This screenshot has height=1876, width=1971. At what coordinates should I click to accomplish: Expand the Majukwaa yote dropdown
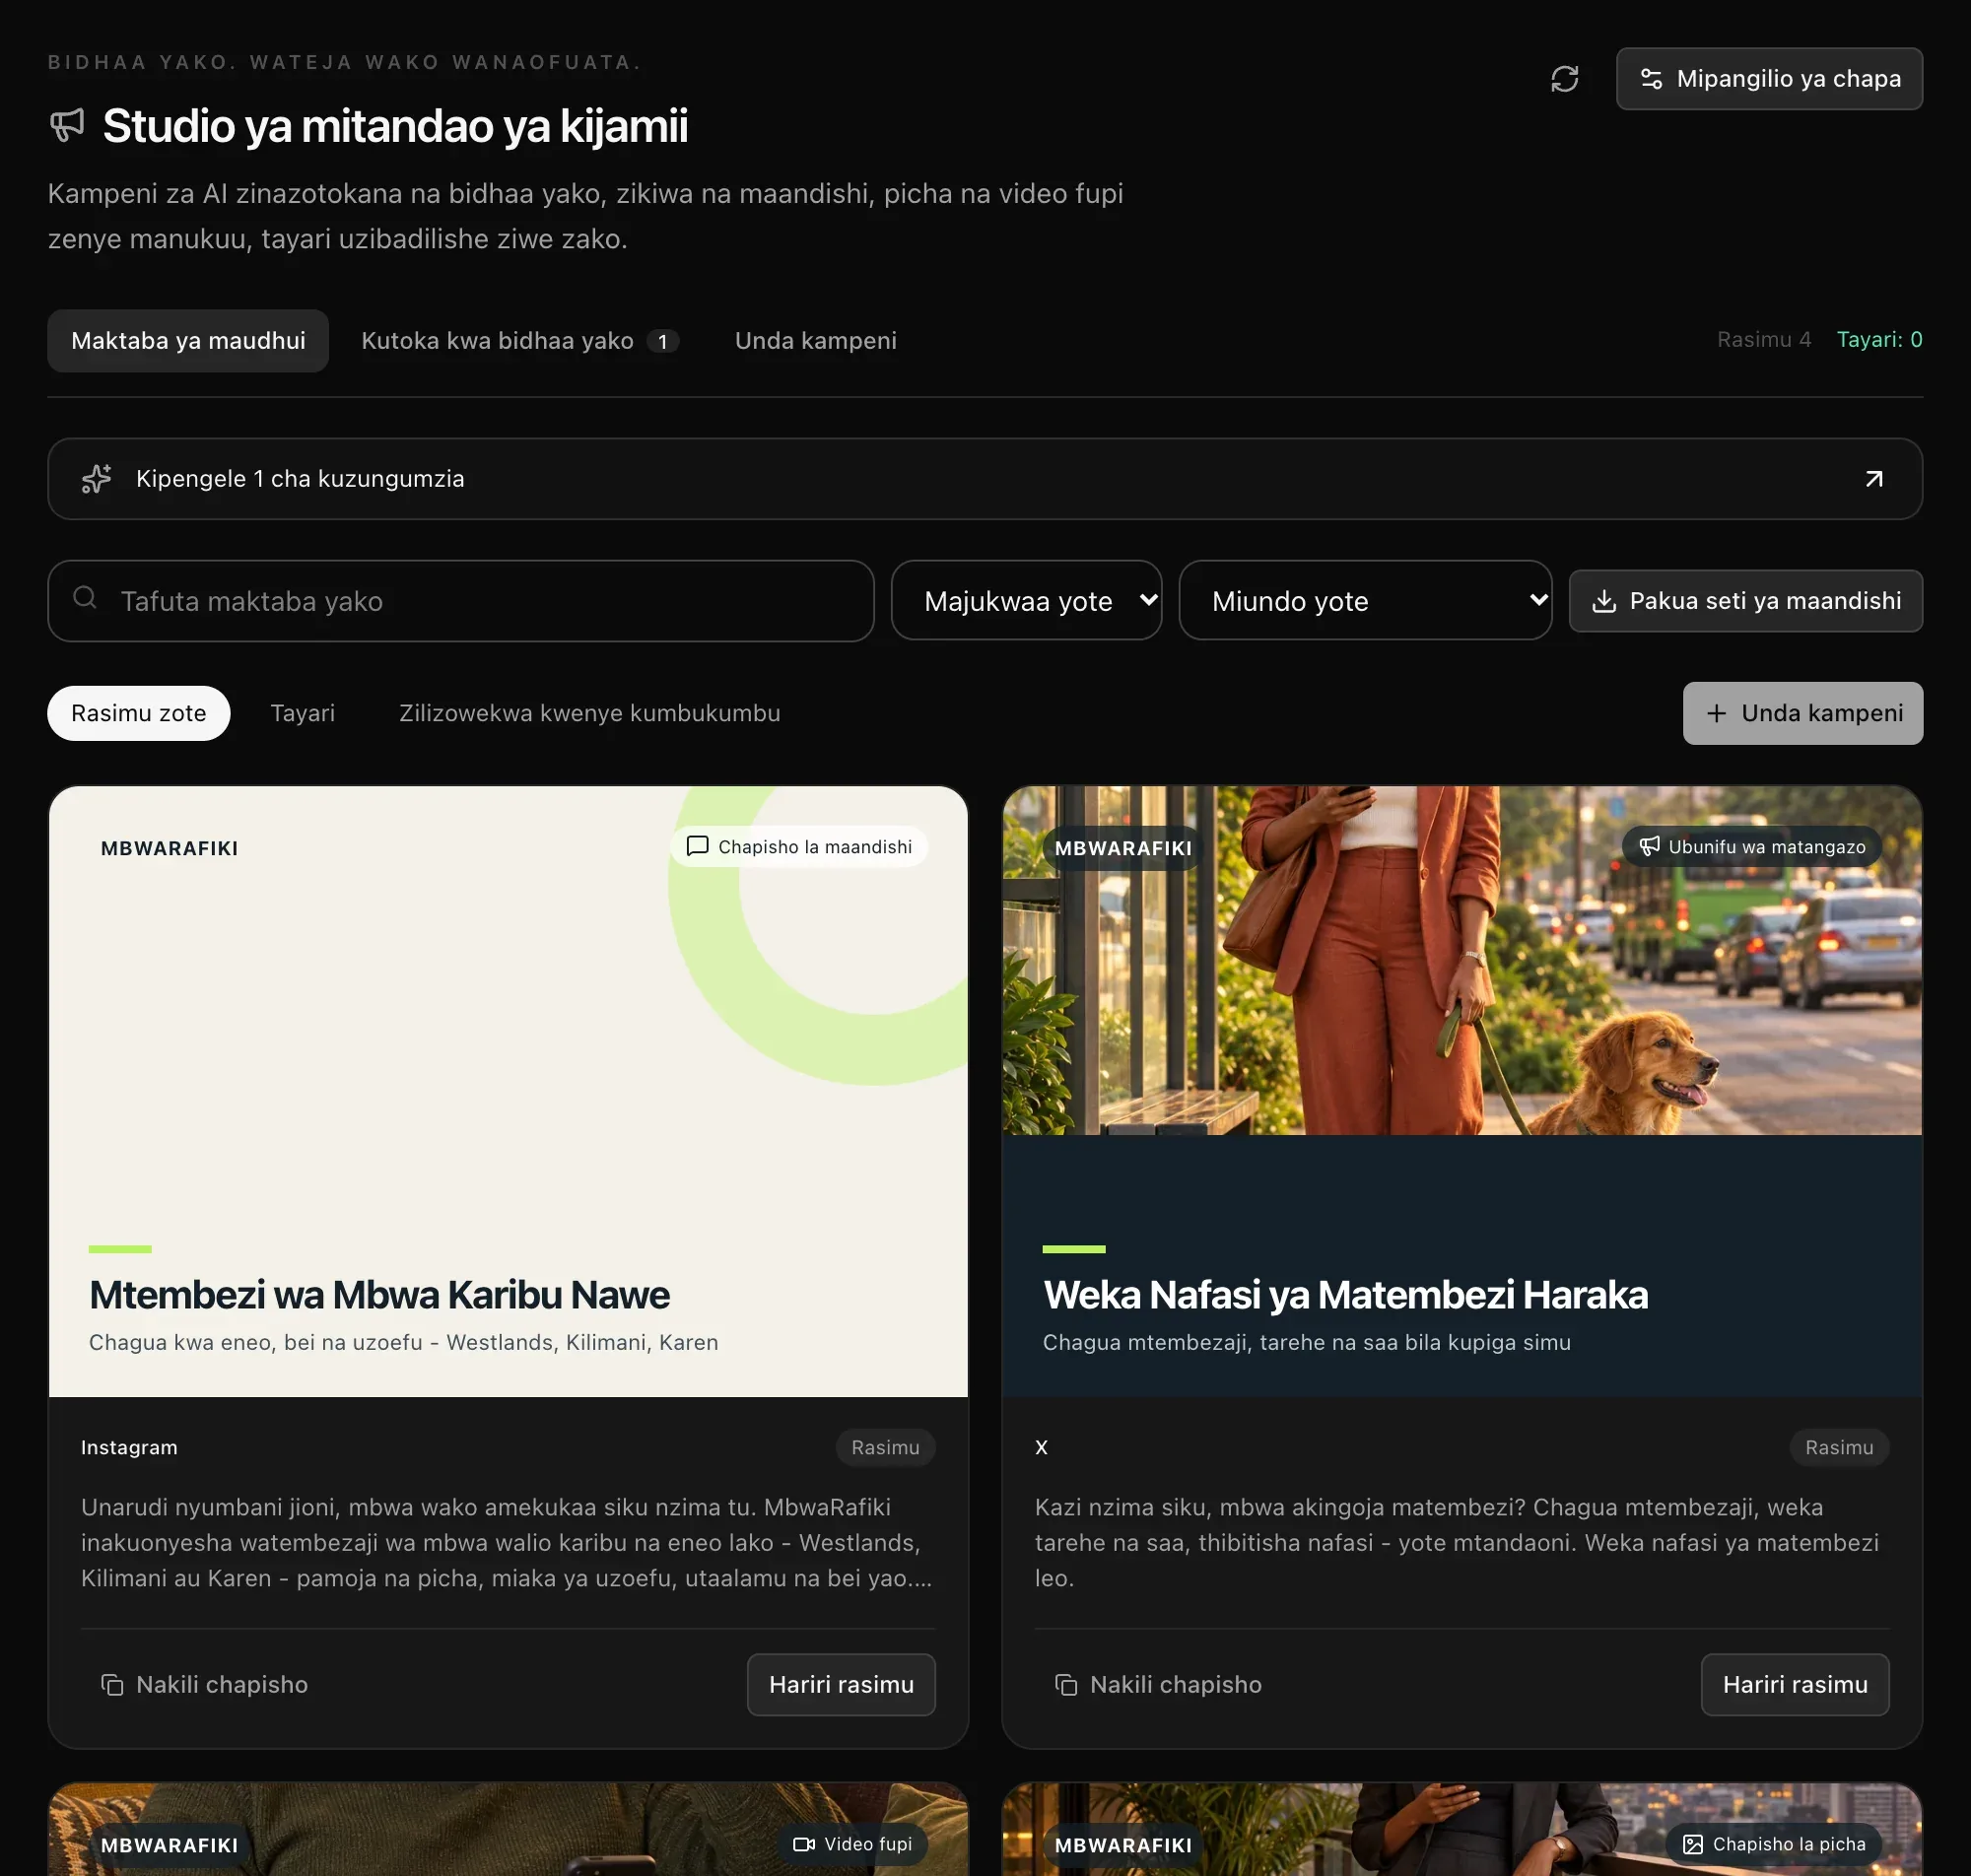tap(1026, 601)
